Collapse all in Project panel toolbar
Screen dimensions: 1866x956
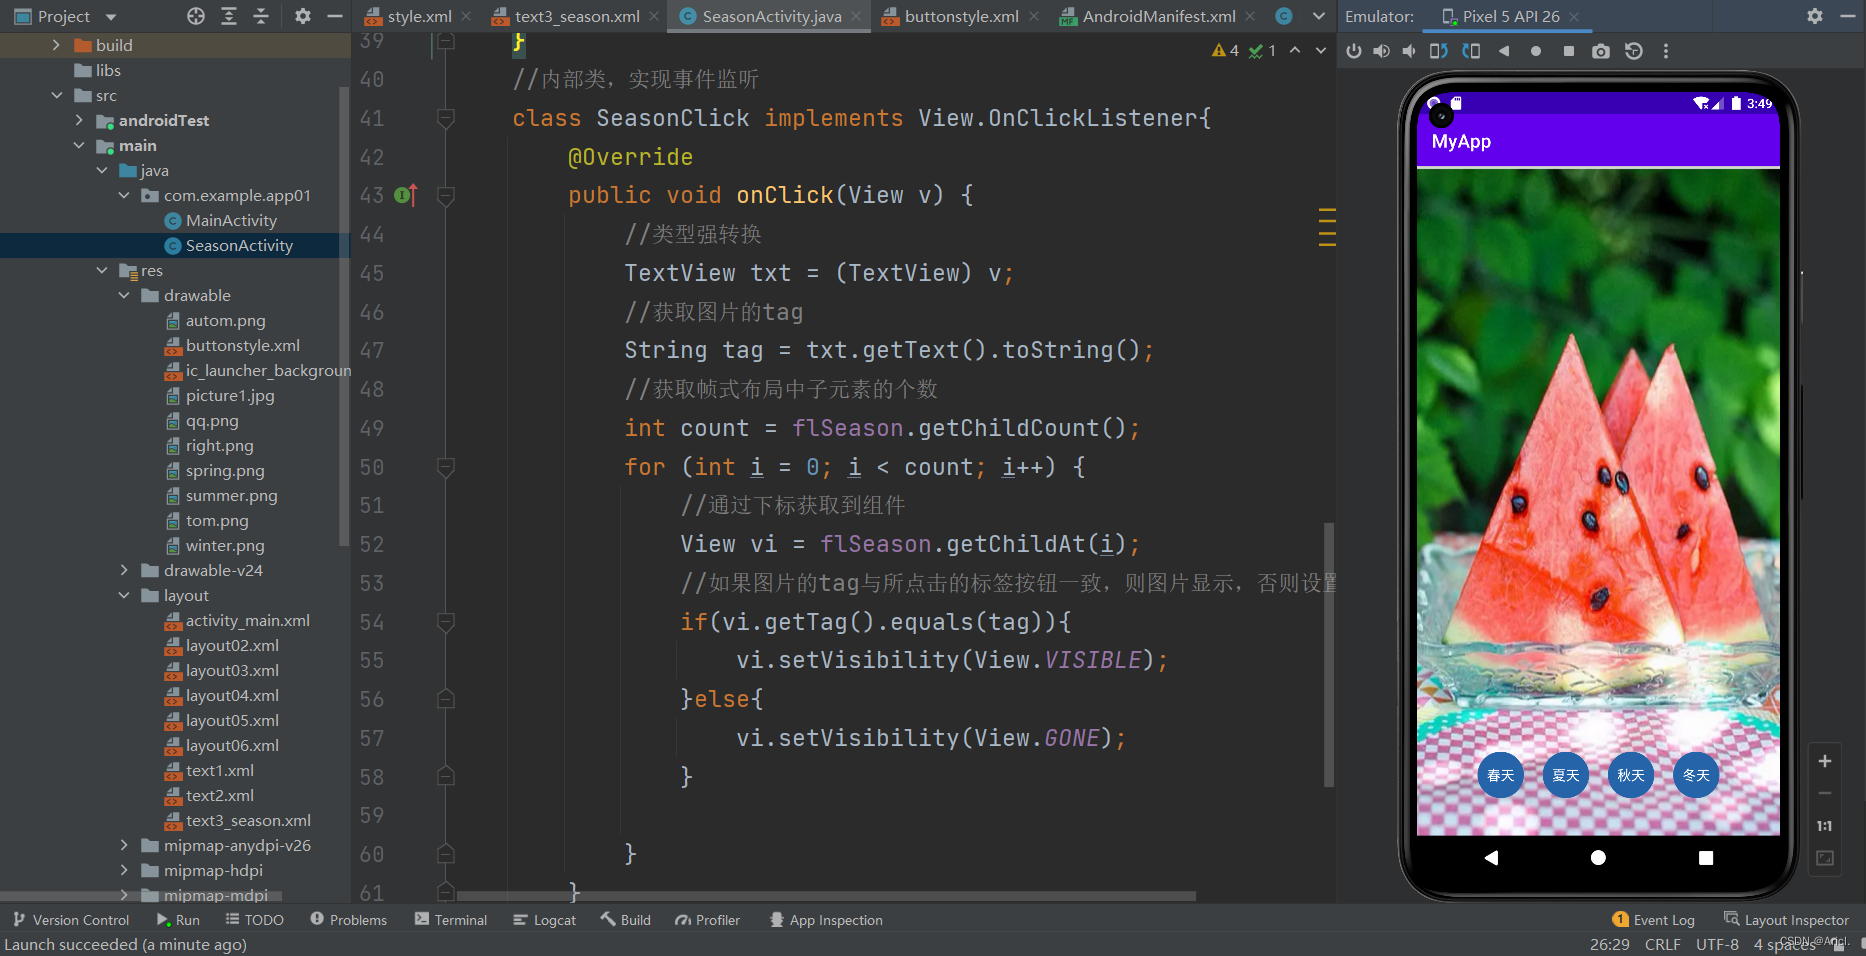[x=261, y=16]
